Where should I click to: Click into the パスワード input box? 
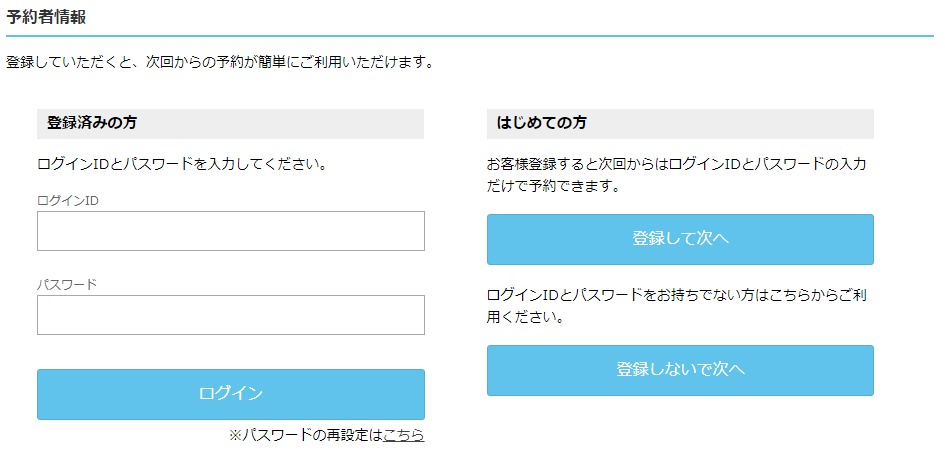231,315
